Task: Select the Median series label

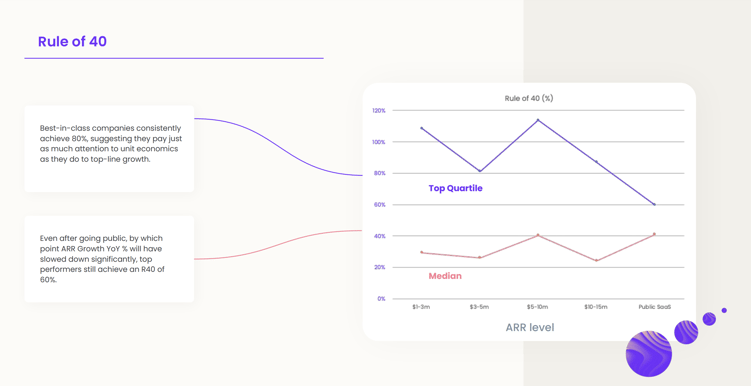Action: pos(445,276)
